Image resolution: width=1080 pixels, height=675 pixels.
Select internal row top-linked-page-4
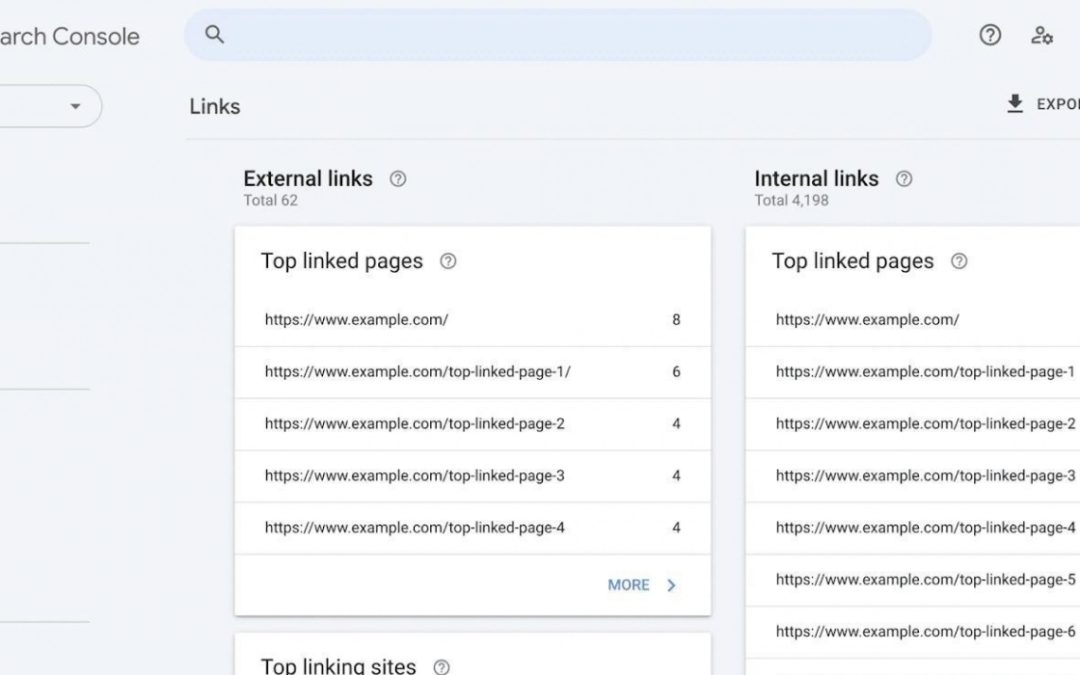click(913, 528)
